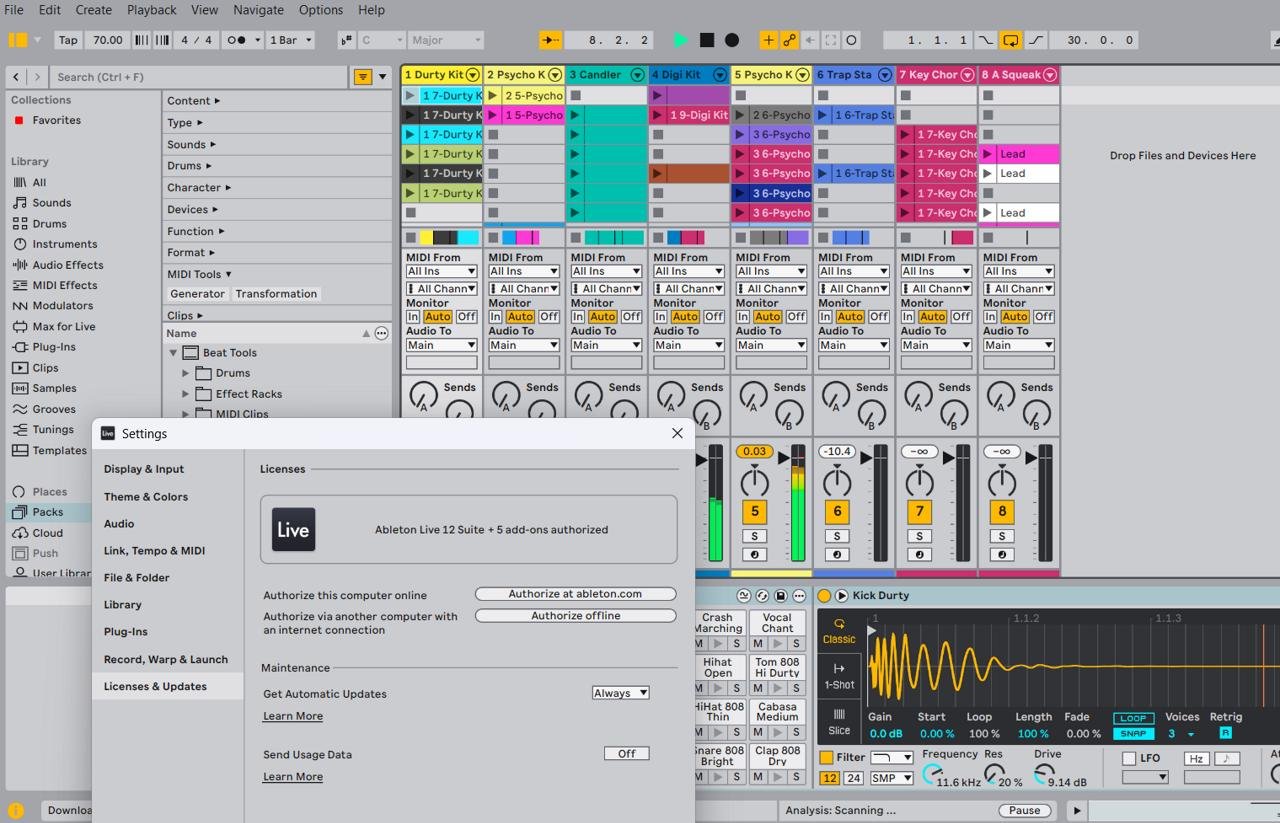The image size is (1280, 823).
Task: Toggle the metronome button
Action: pyautogui.click(x=236, y=40)
